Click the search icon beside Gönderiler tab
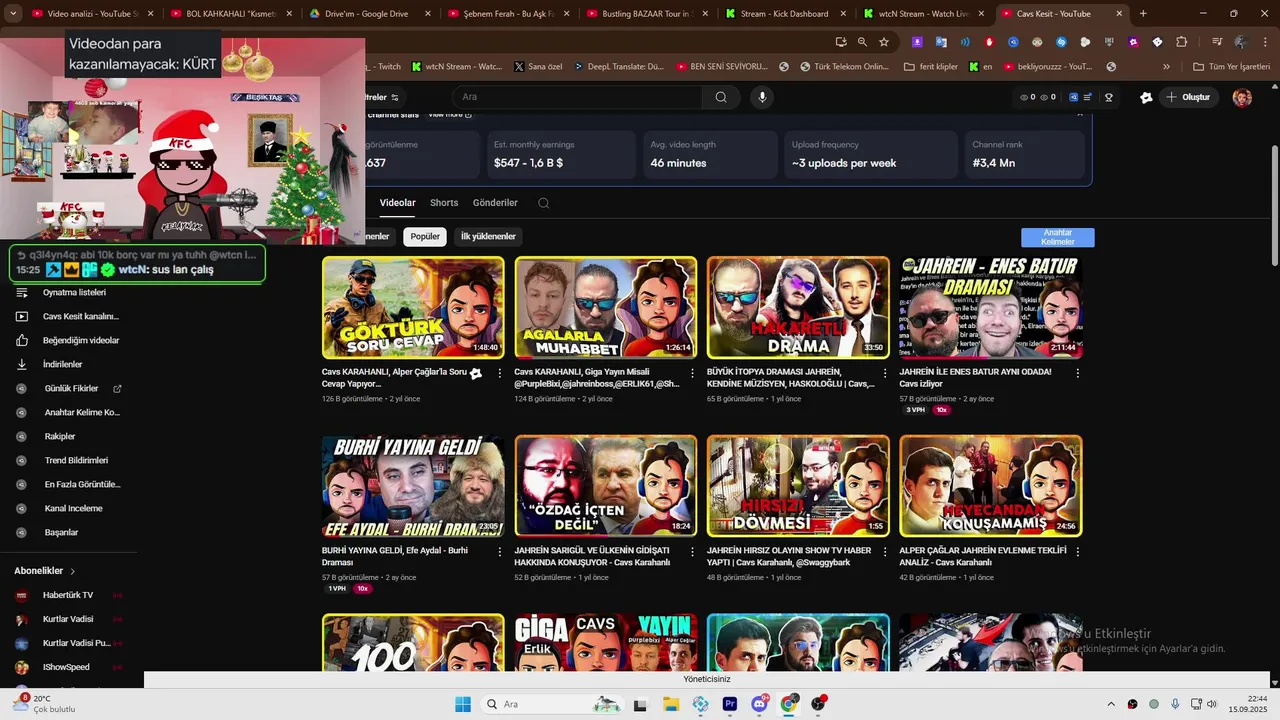This screenshot has width=1280, height=720. 543,203
